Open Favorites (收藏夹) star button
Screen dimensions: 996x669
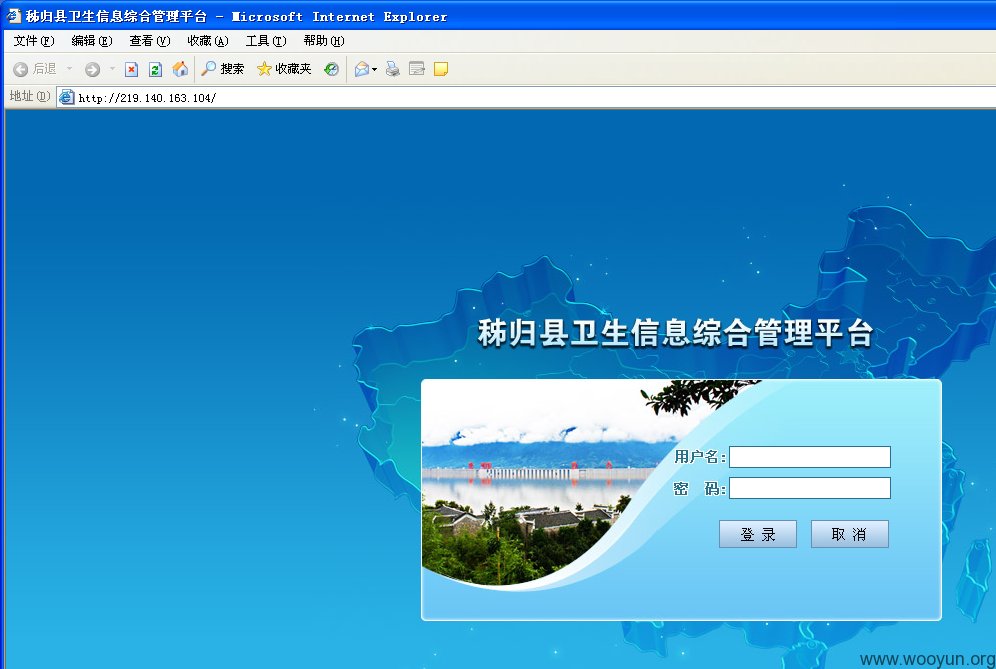click(x=284, y=69)
